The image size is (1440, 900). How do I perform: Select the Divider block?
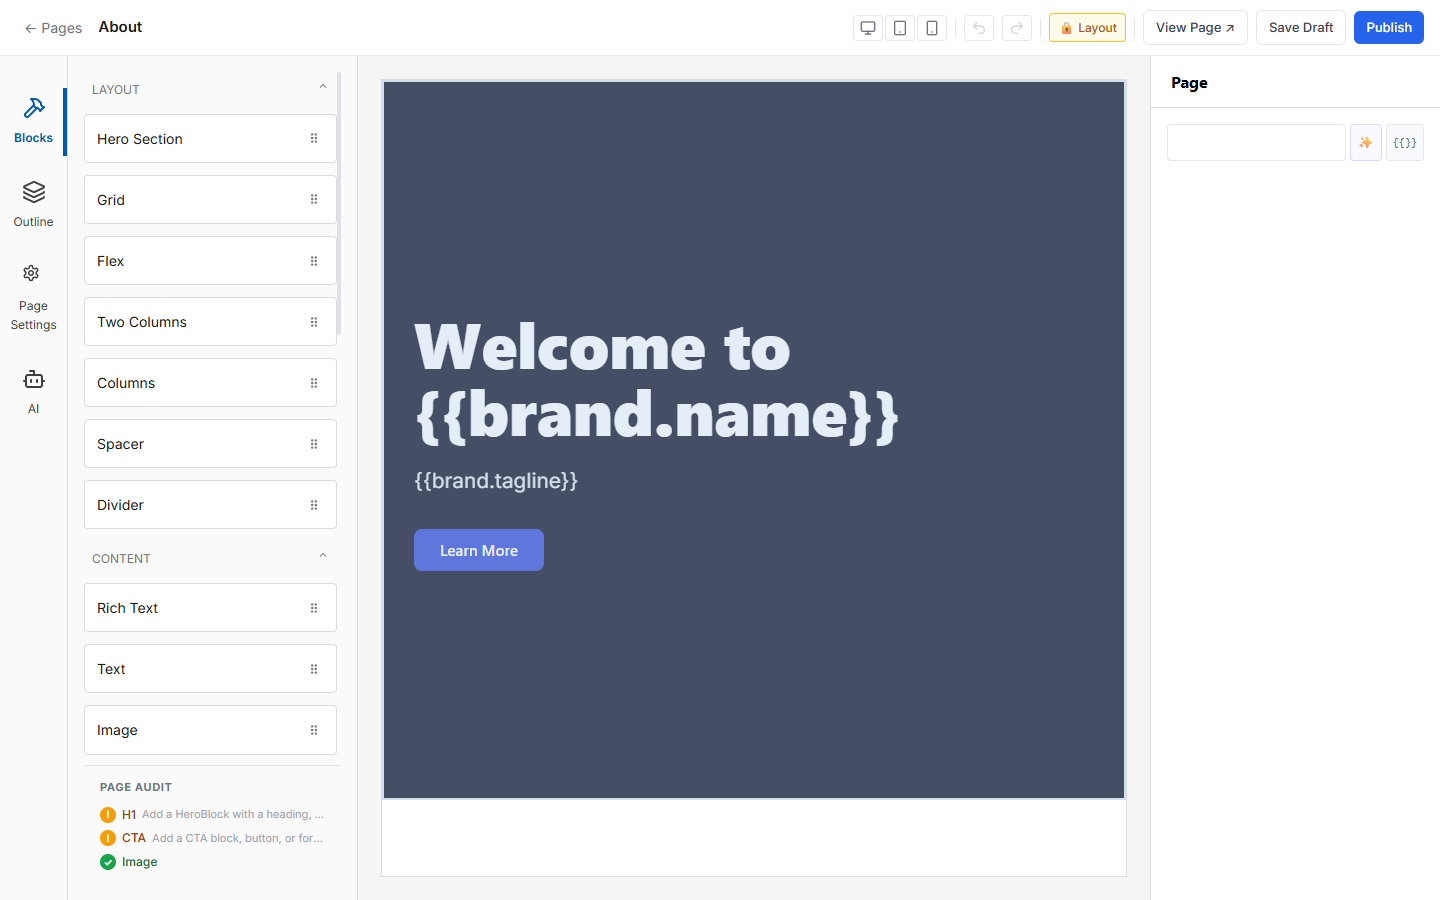coord(210,505)
